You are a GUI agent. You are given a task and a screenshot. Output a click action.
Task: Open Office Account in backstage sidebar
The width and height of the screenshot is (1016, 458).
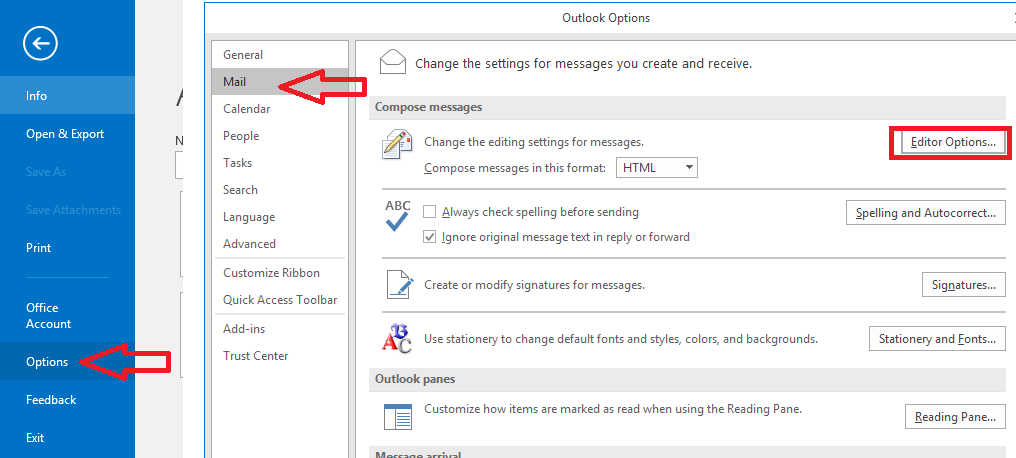[67, 315]
